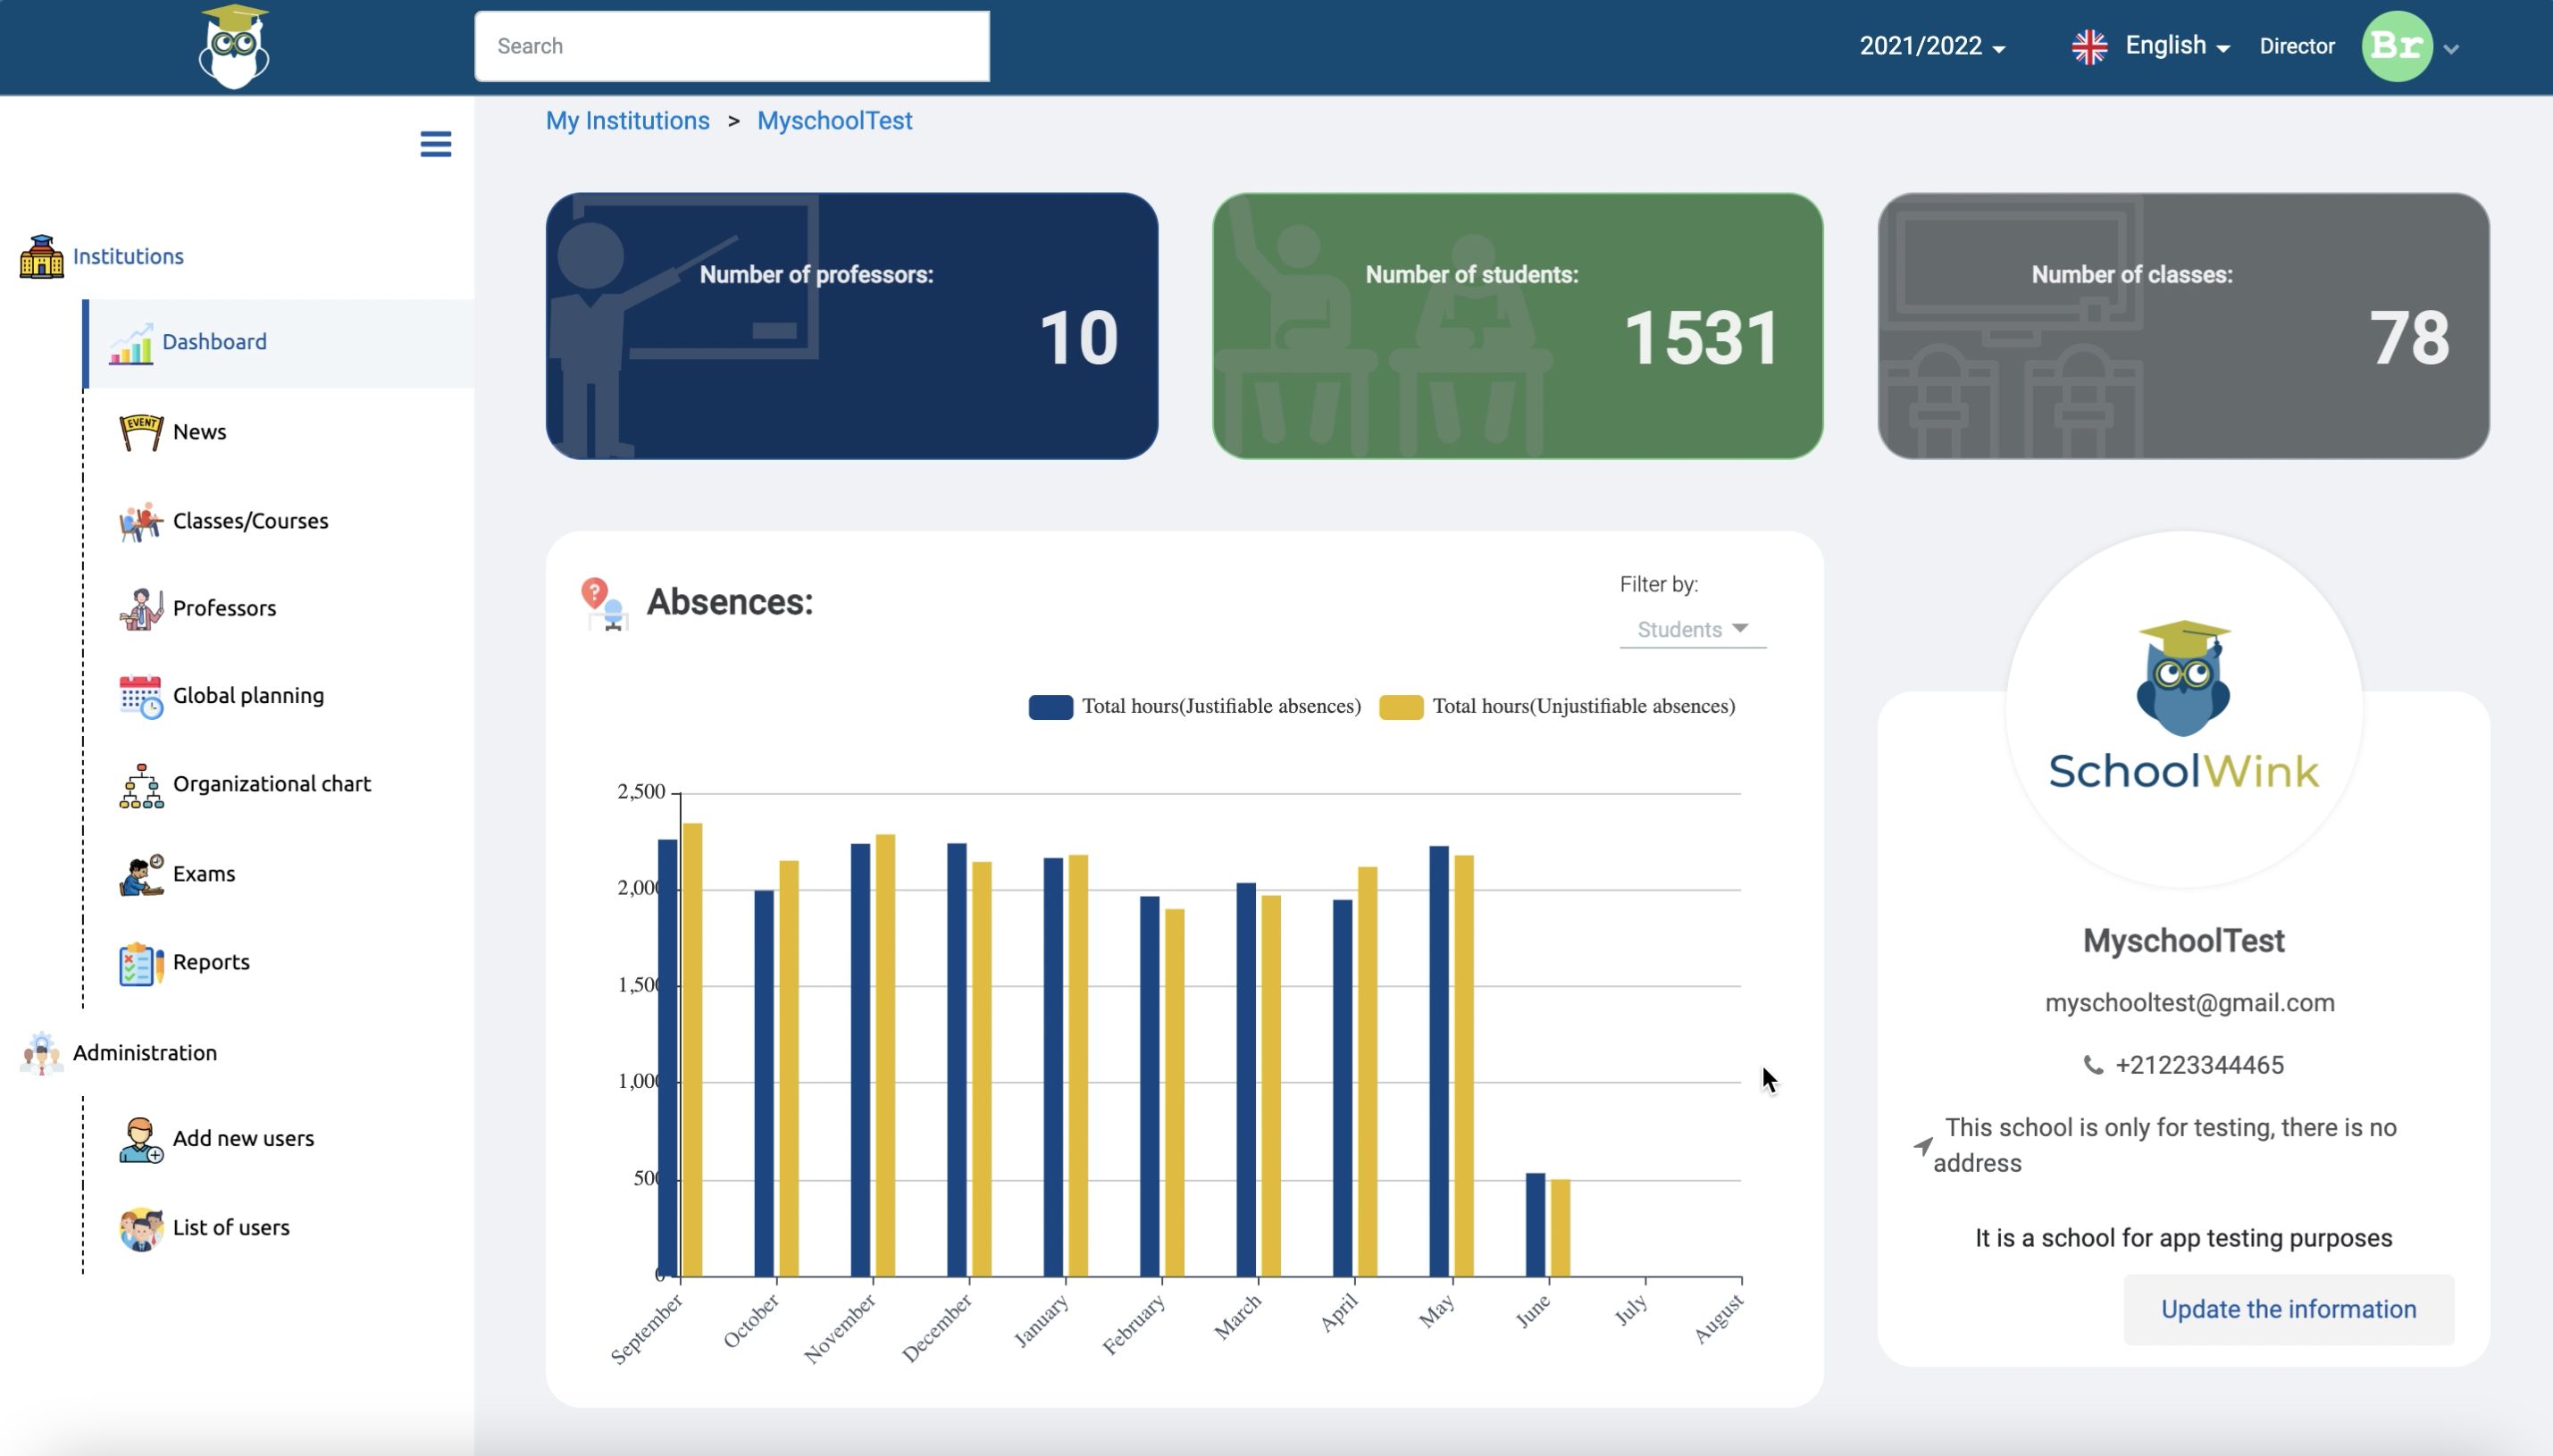This screenshot has height=1456, width=2553.
Task: Open the Exams sidebar icon
Action: pos(141,874)
